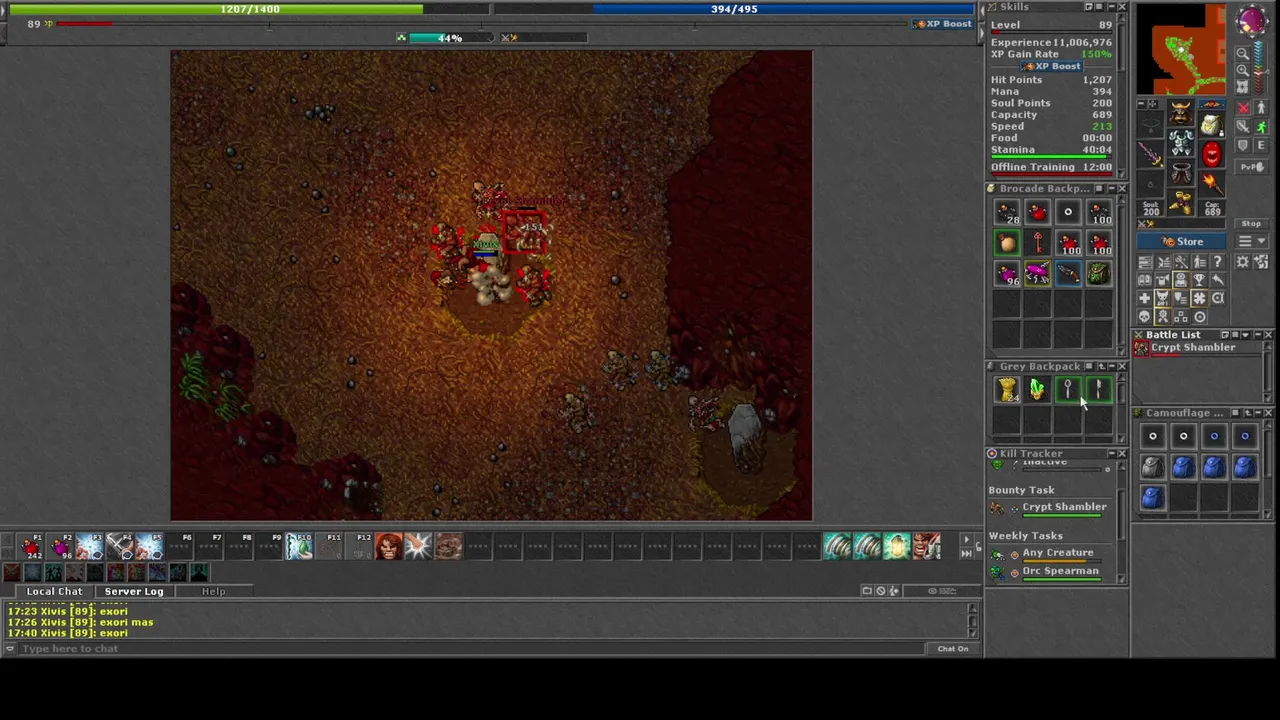1280x720 pixels.
Task: Open the options gear icon
Action: (1243, 261)
